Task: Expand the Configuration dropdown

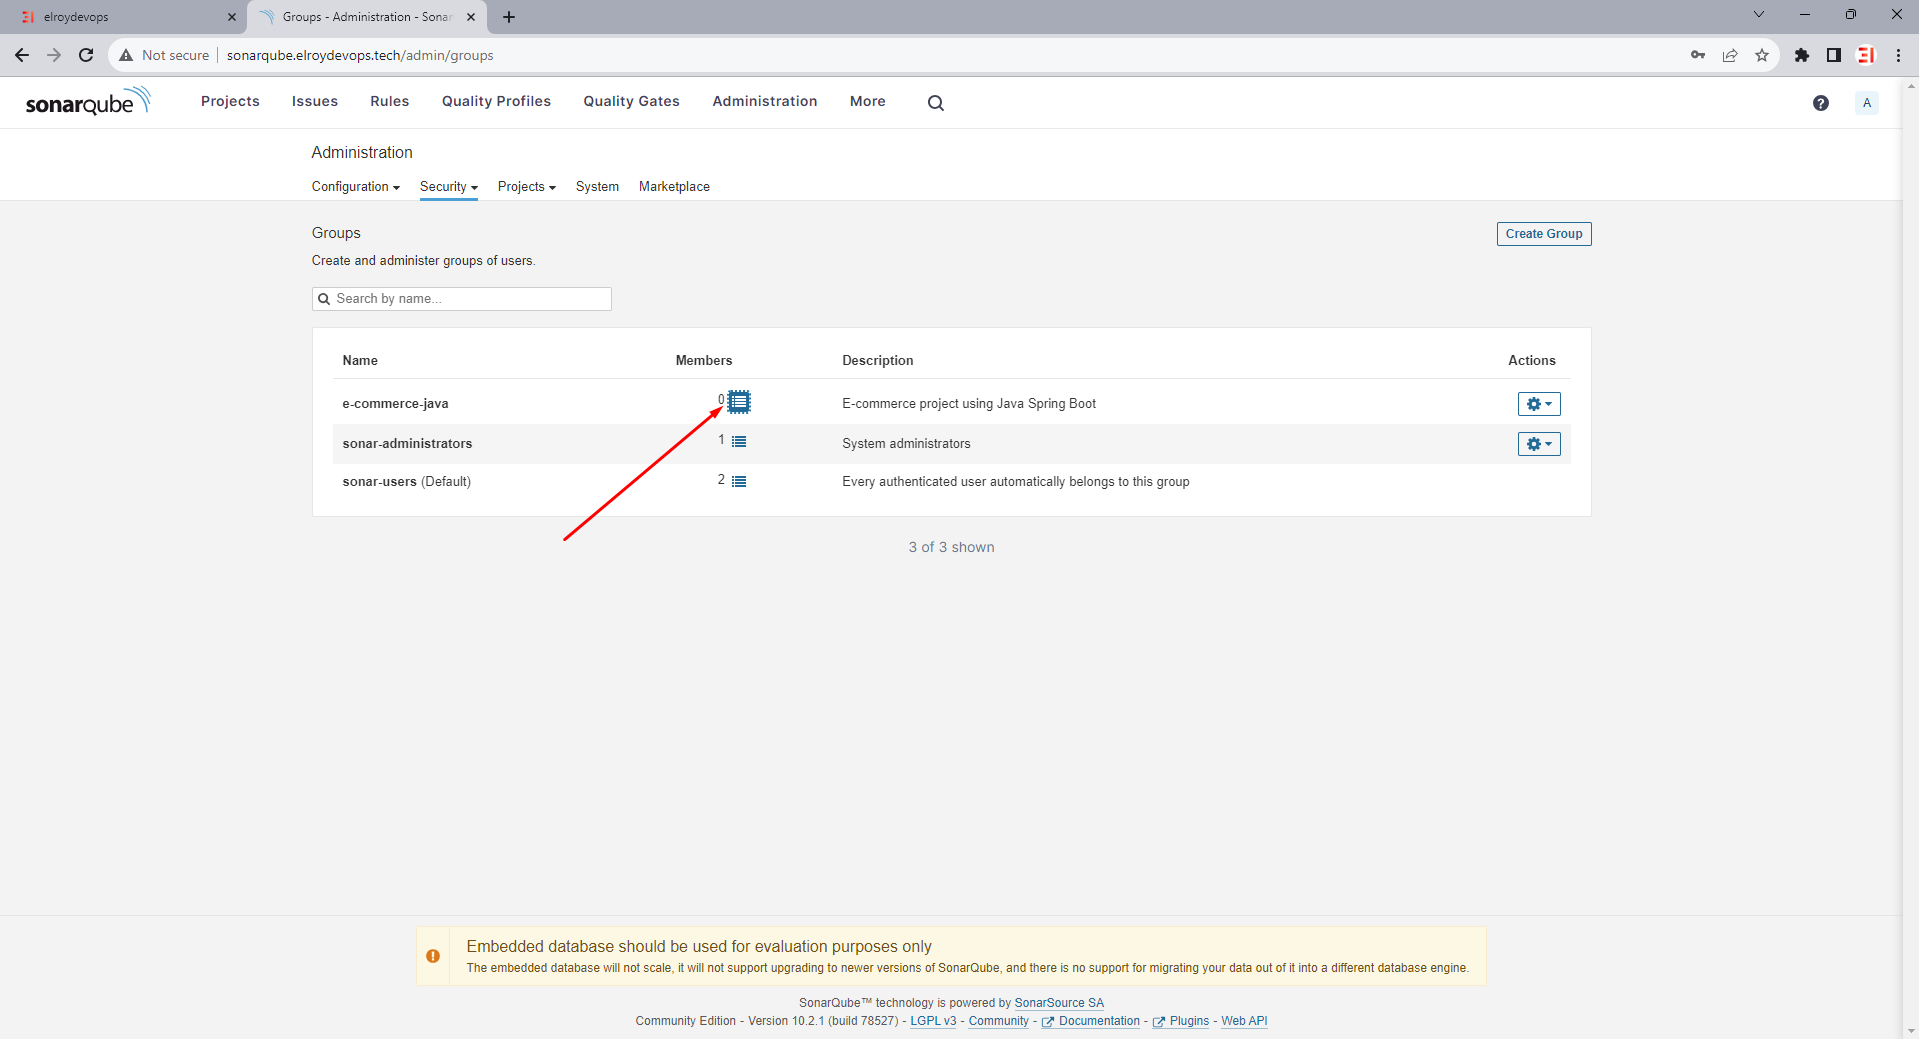Action: point(356,187)
